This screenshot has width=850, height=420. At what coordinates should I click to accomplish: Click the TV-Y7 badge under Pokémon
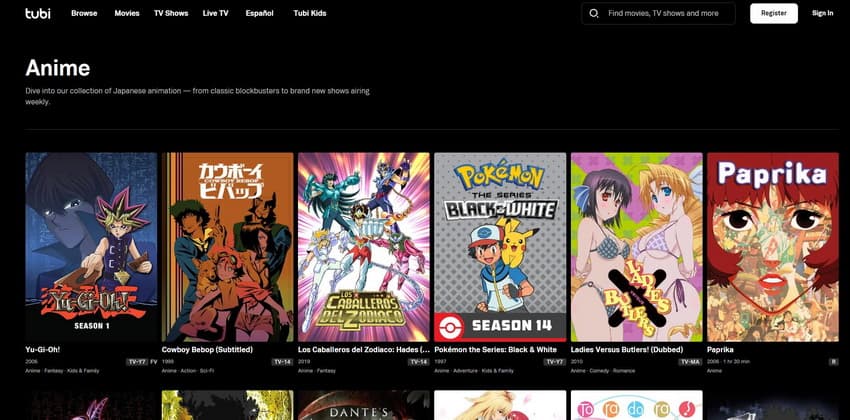tap(556, 361)
